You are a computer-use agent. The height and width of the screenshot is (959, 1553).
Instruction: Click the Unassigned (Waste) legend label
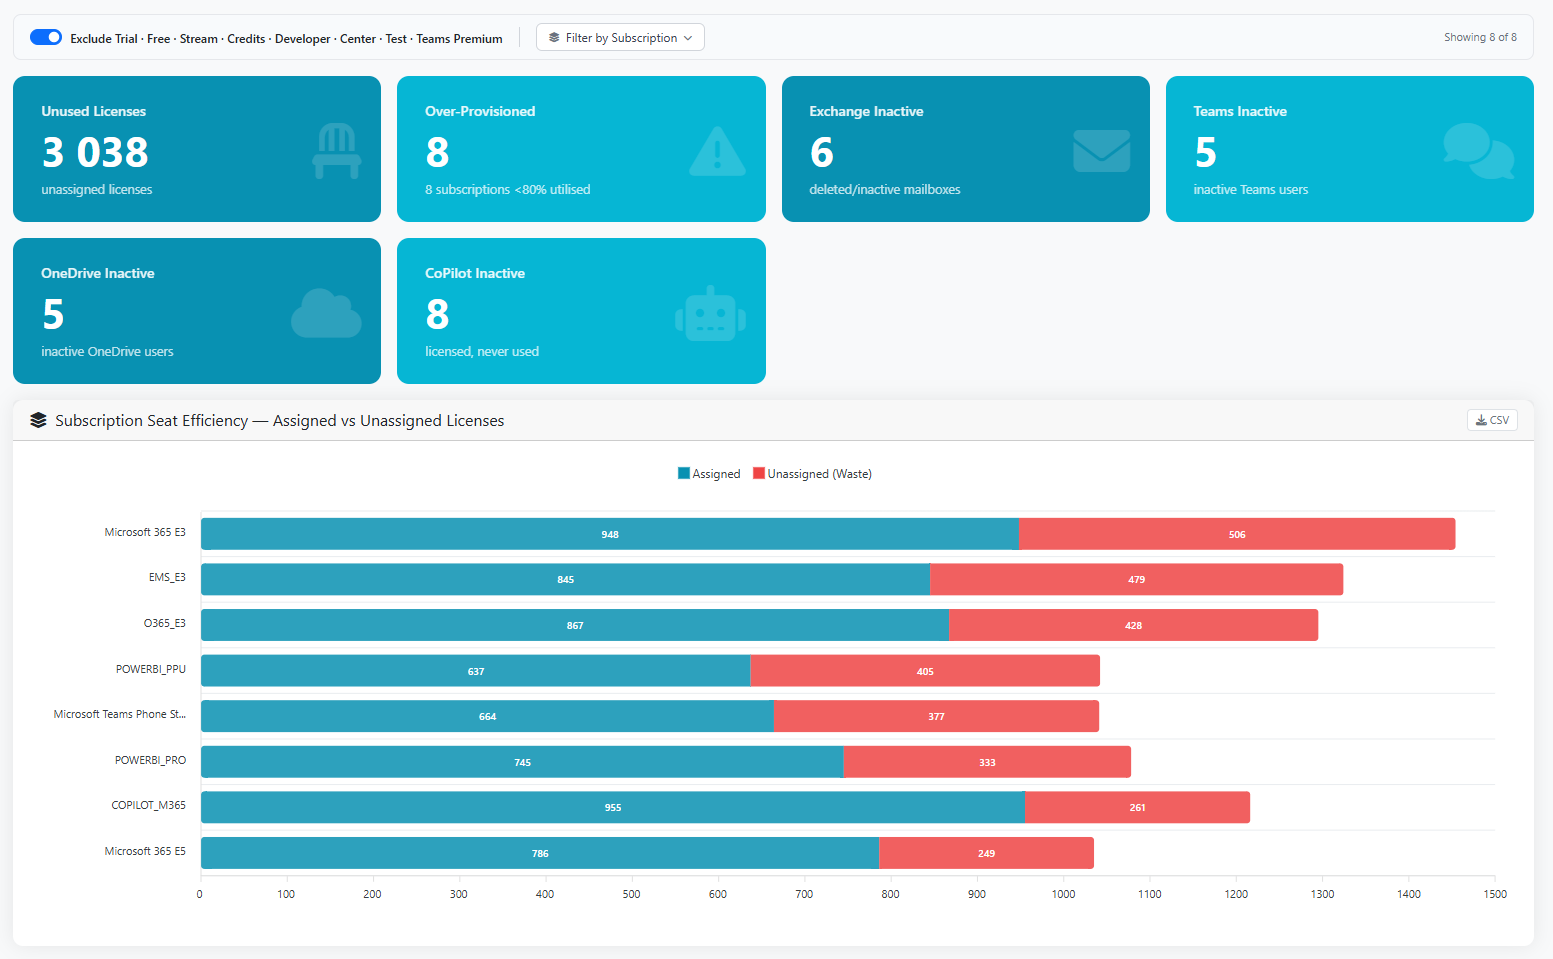pyautogui.click(x=820, y=474)
